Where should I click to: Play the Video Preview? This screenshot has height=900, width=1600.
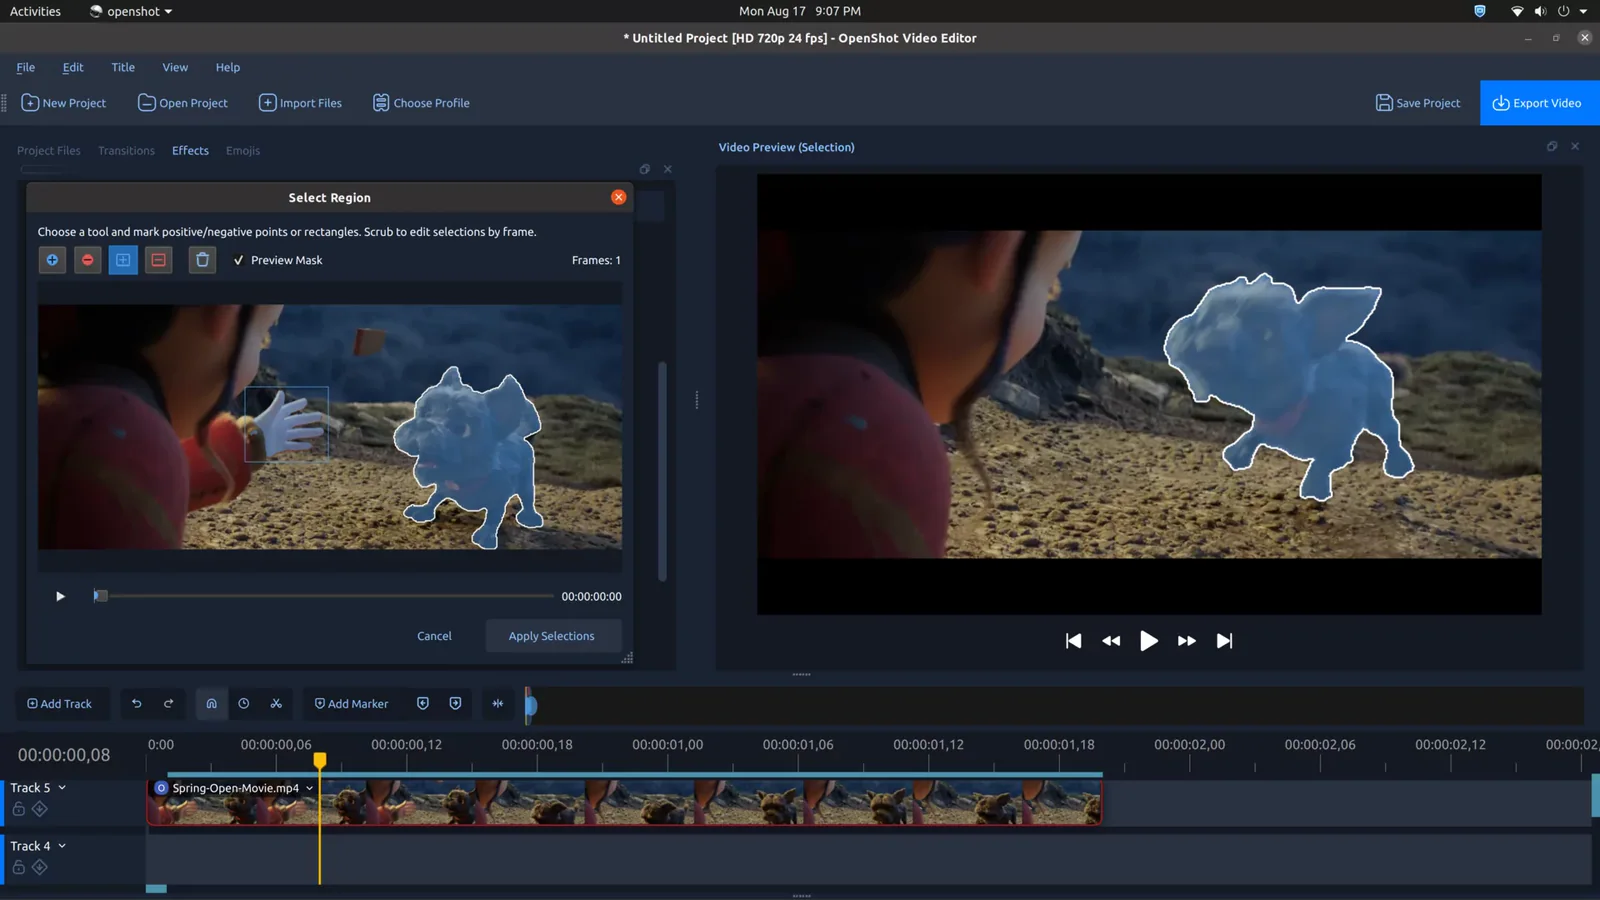[x=1149, y=641]
